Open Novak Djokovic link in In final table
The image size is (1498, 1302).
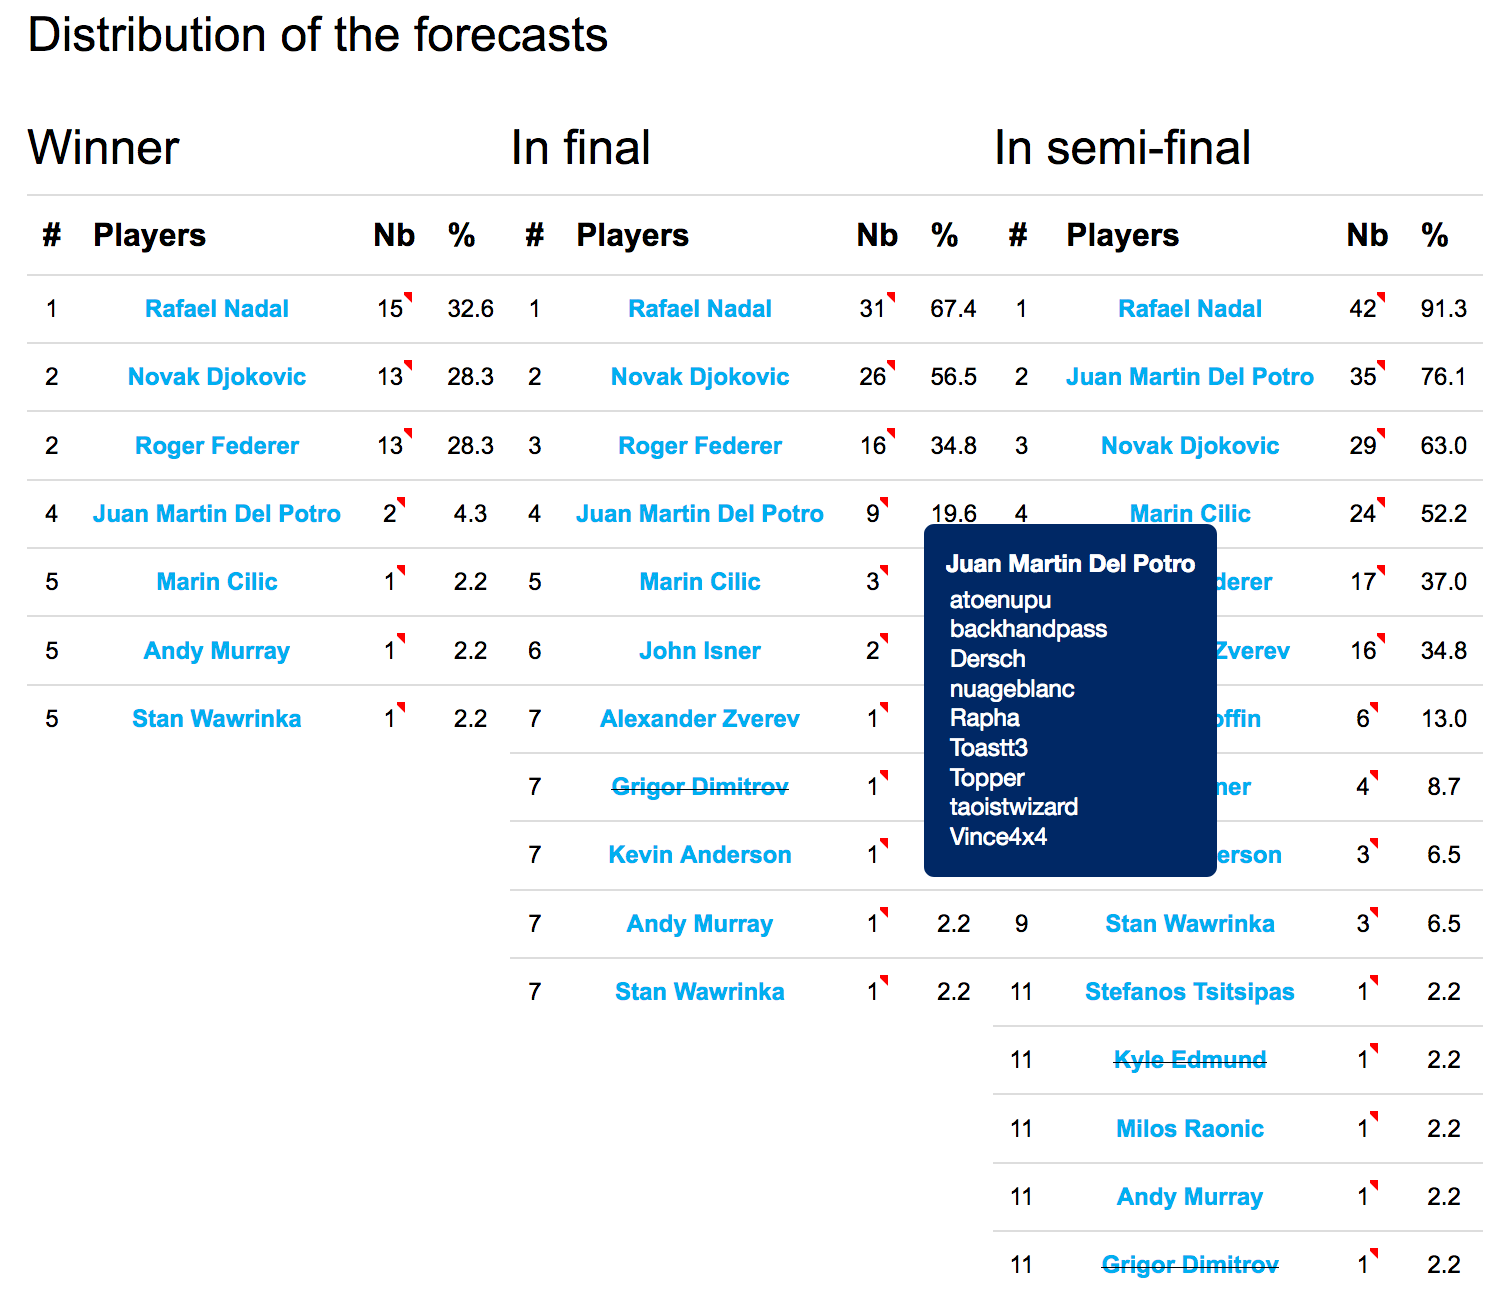coord(700,377)
